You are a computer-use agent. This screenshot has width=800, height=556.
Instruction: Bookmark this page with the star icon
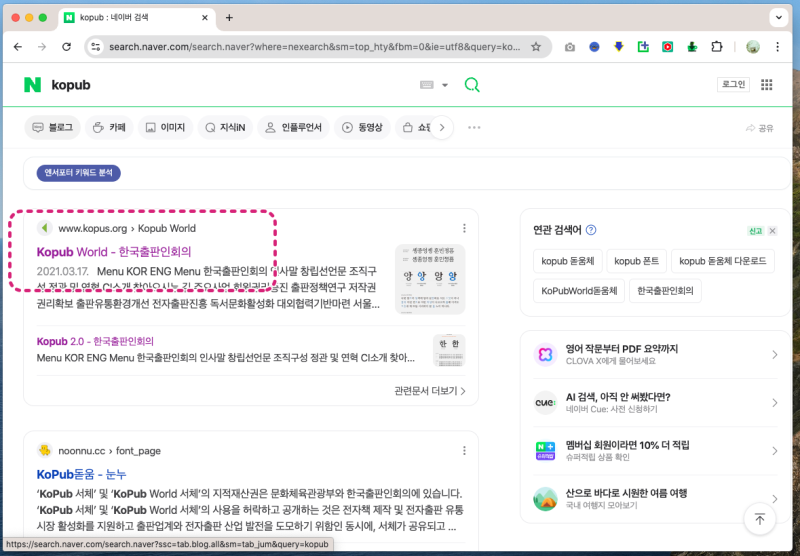(x=536, y=47)
